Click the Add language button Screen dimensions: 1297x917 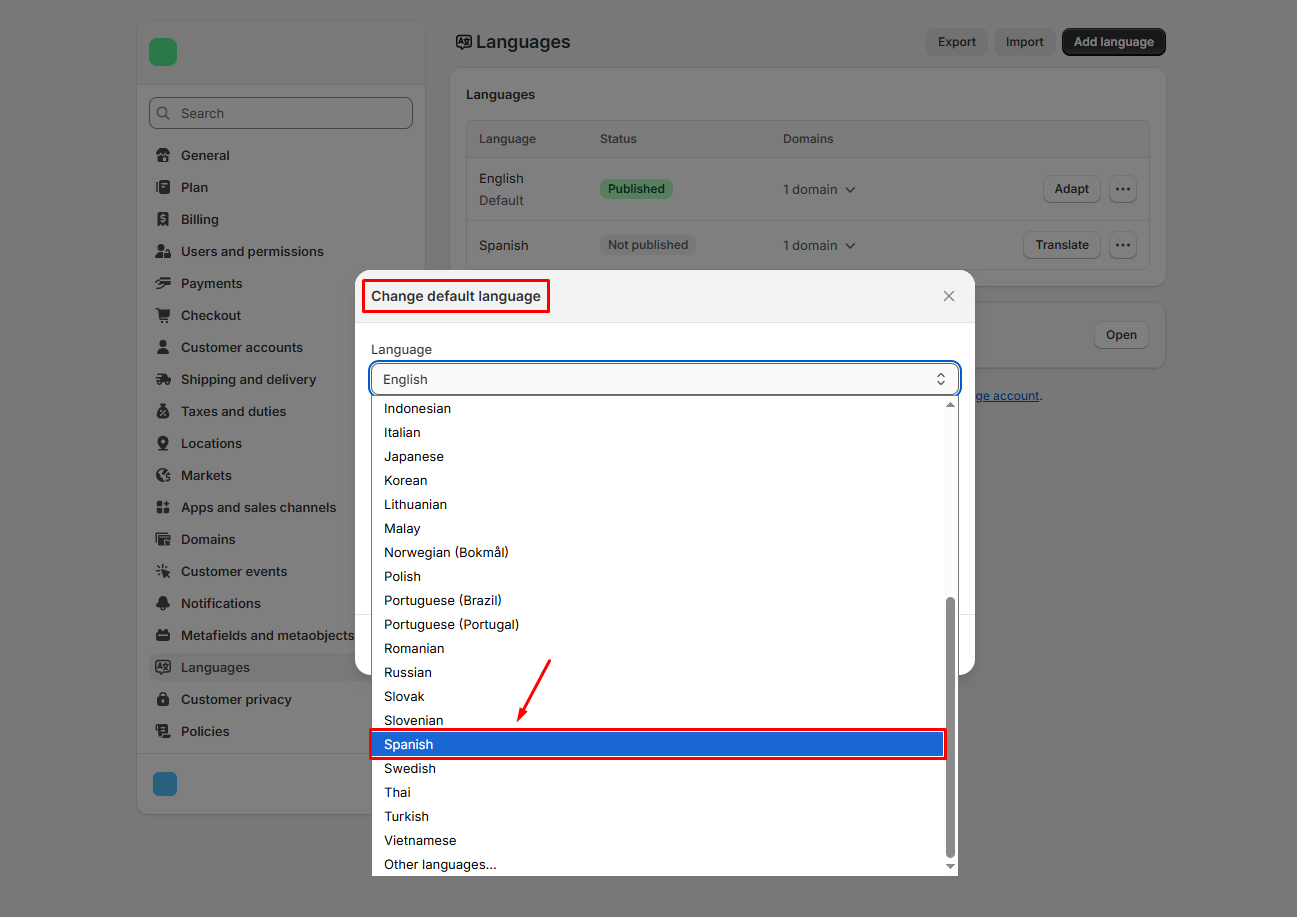(x=1113, y=42)
